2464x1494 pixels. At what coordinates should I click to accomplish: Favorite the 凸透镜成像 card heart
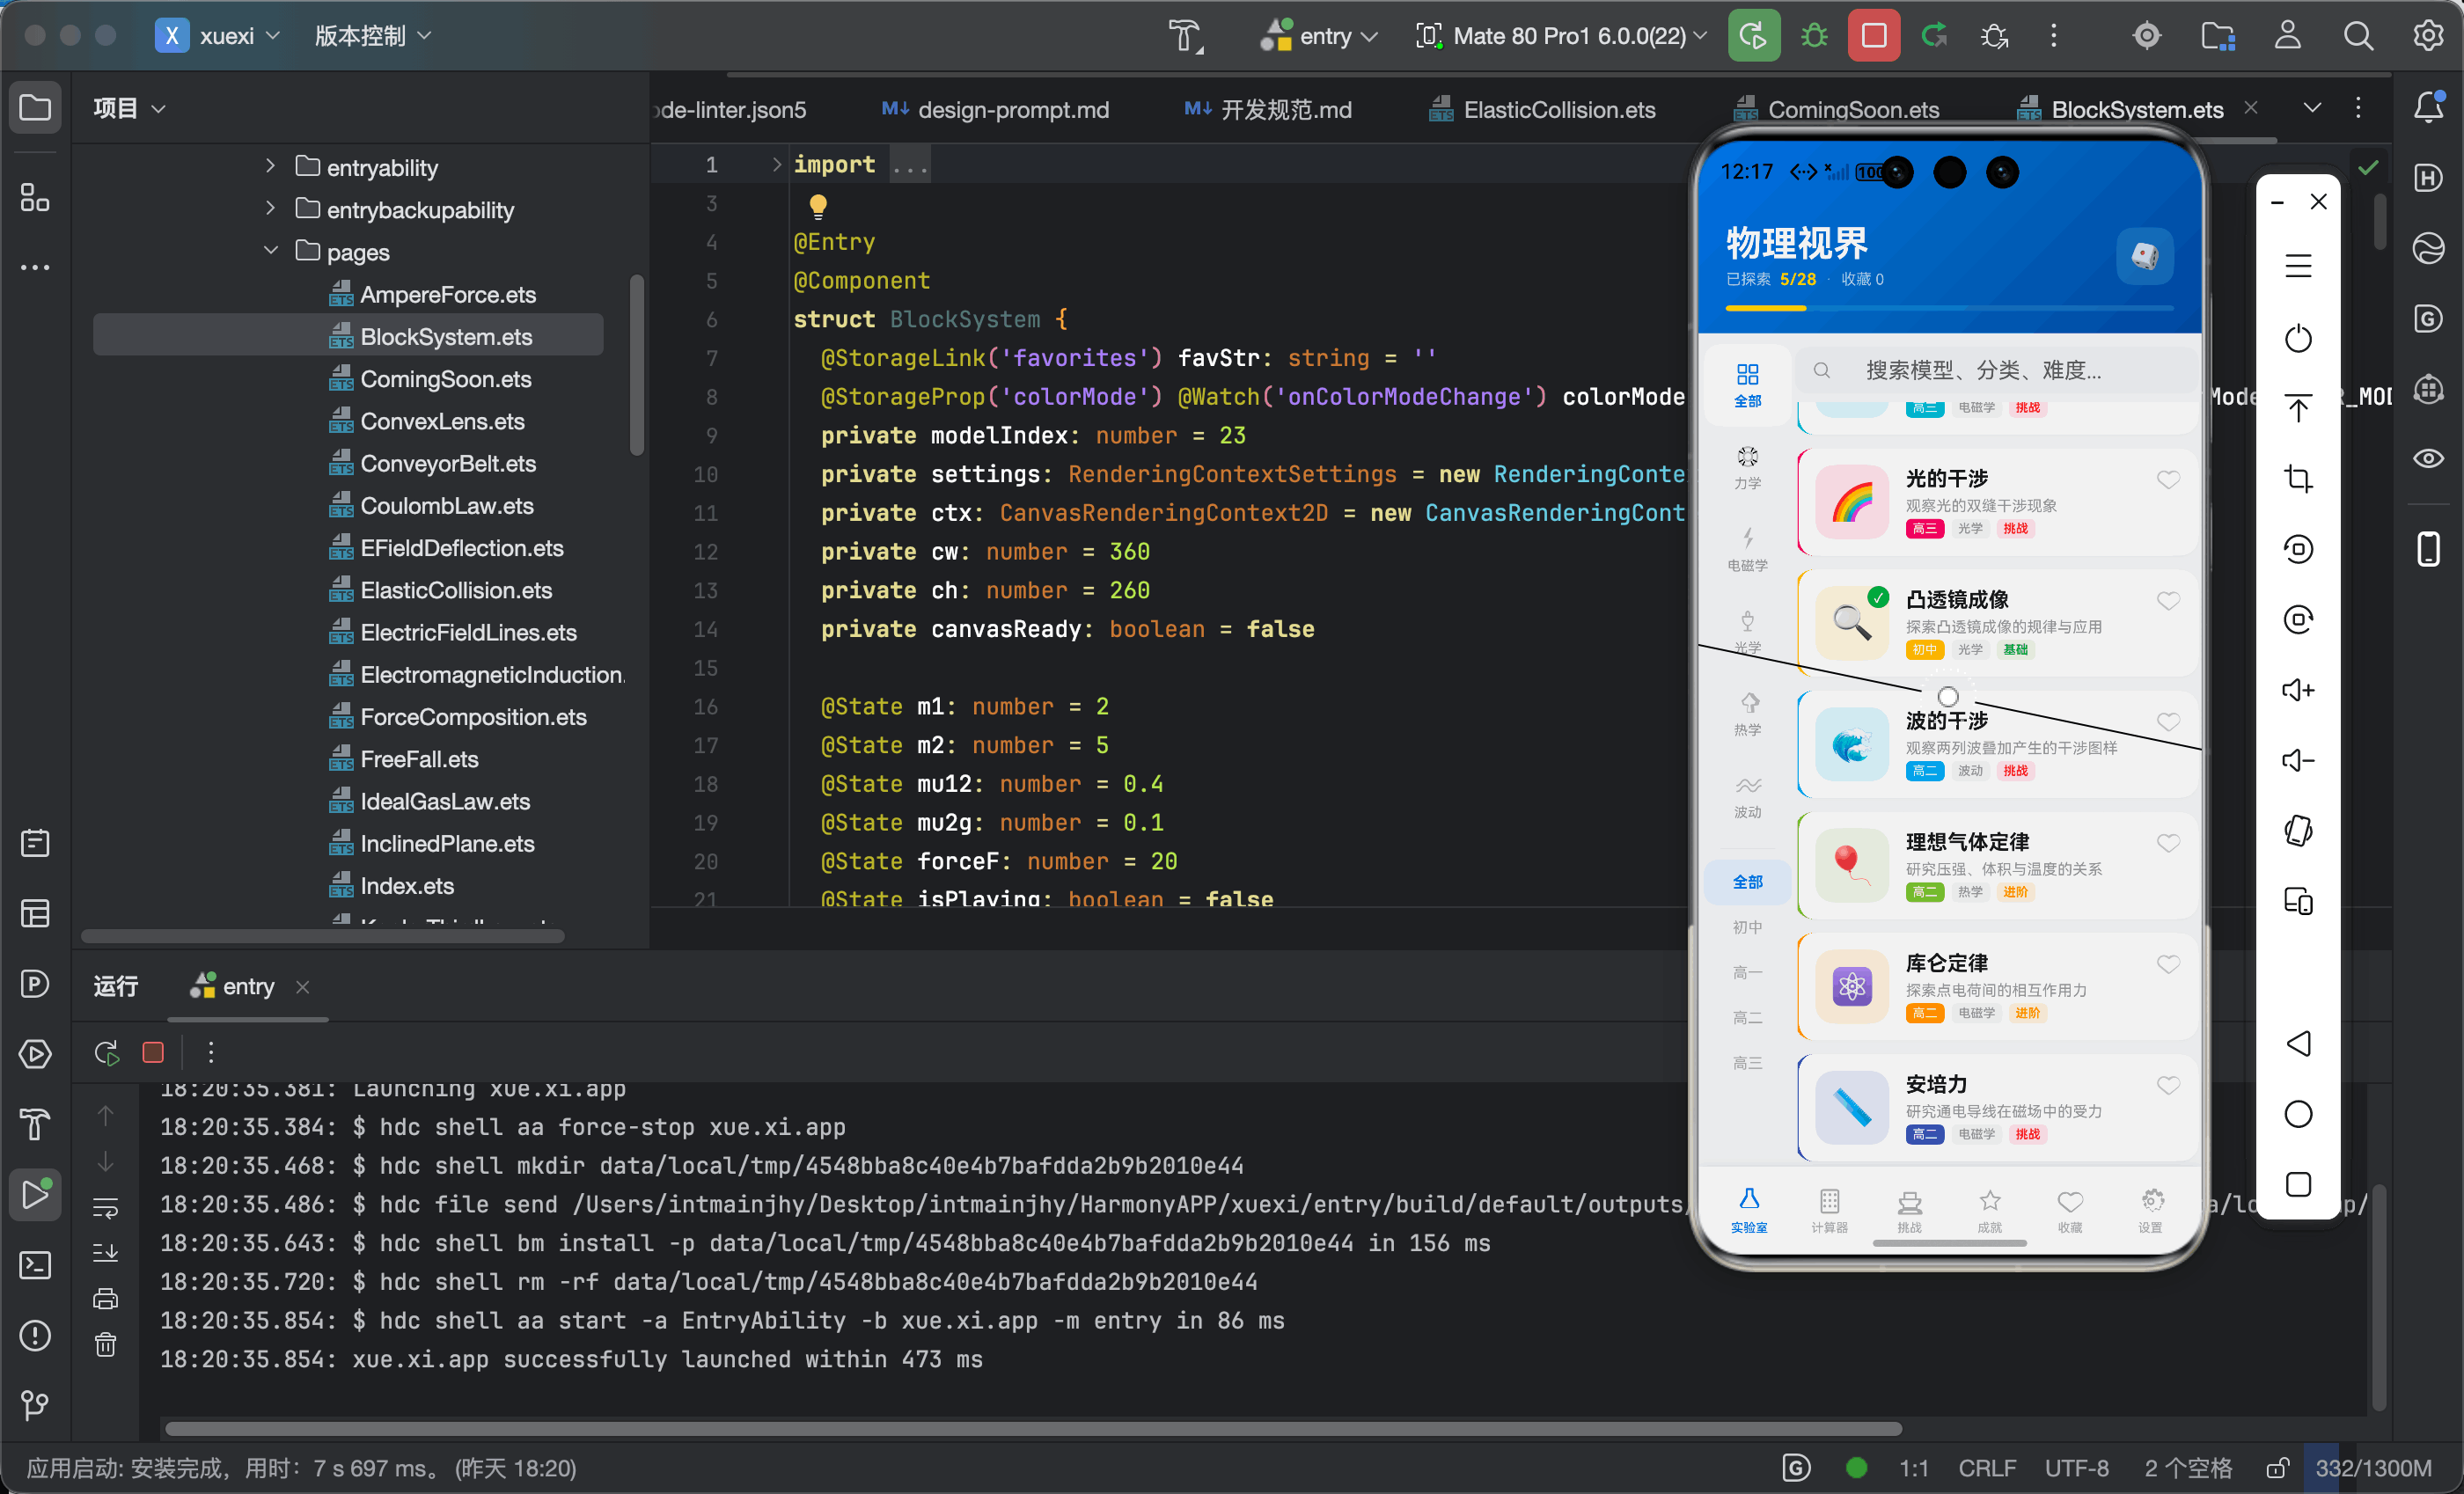click(x=2168, y=601)
